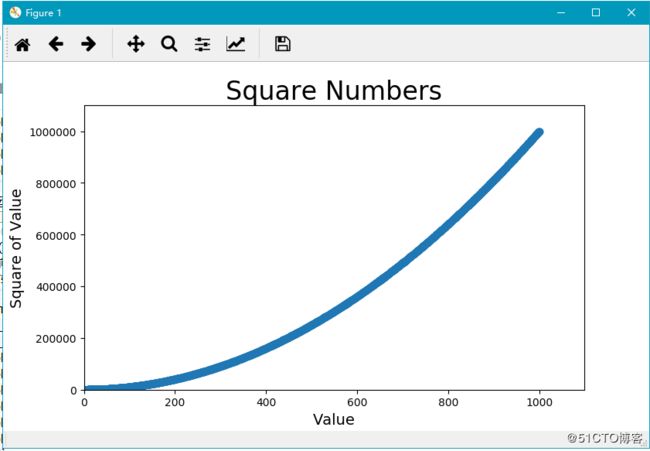Go forward to next view arrow
The height and width of the screenshot is (451, 650).
pyautogui.click(x=88, y=44)
